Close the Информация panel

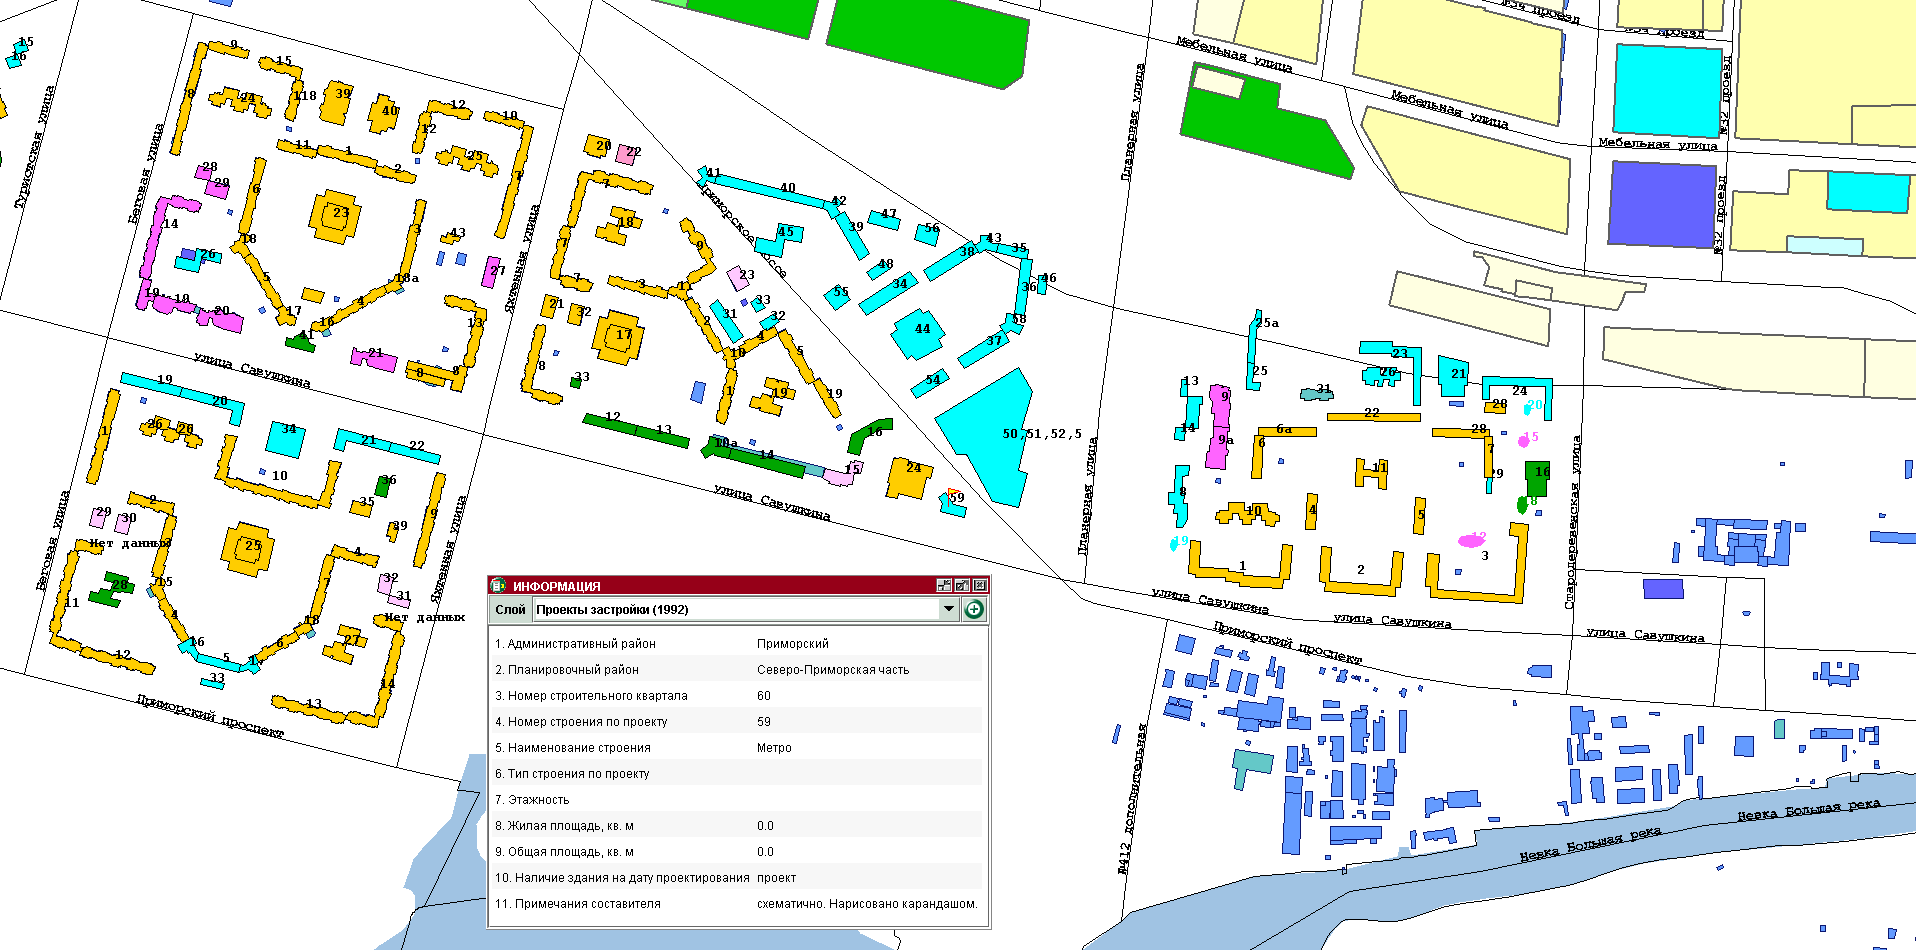point(980,586)
